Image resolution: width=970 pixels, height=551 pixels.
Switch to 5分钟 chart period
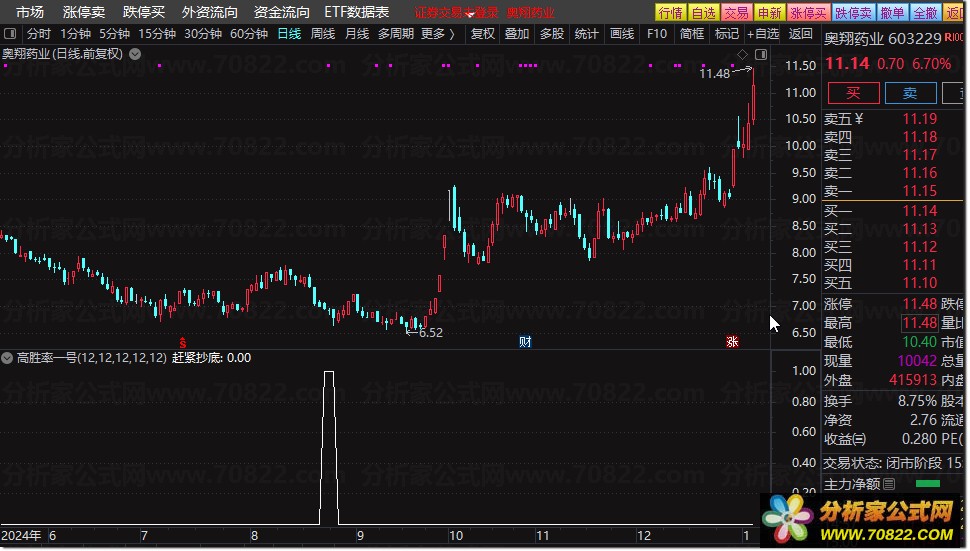(114, 33)
